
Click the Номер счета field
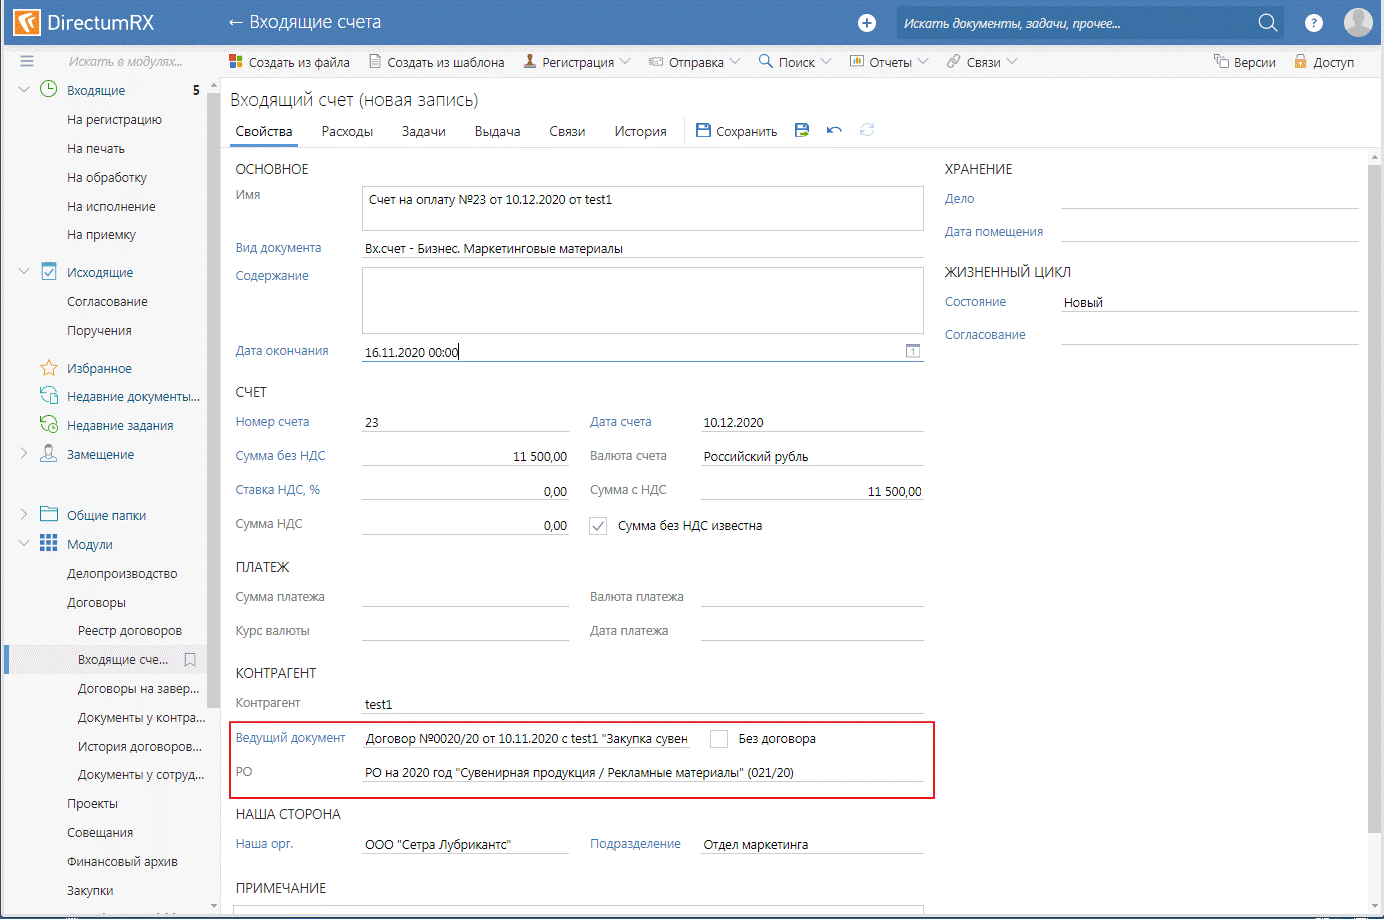point(465,422)
